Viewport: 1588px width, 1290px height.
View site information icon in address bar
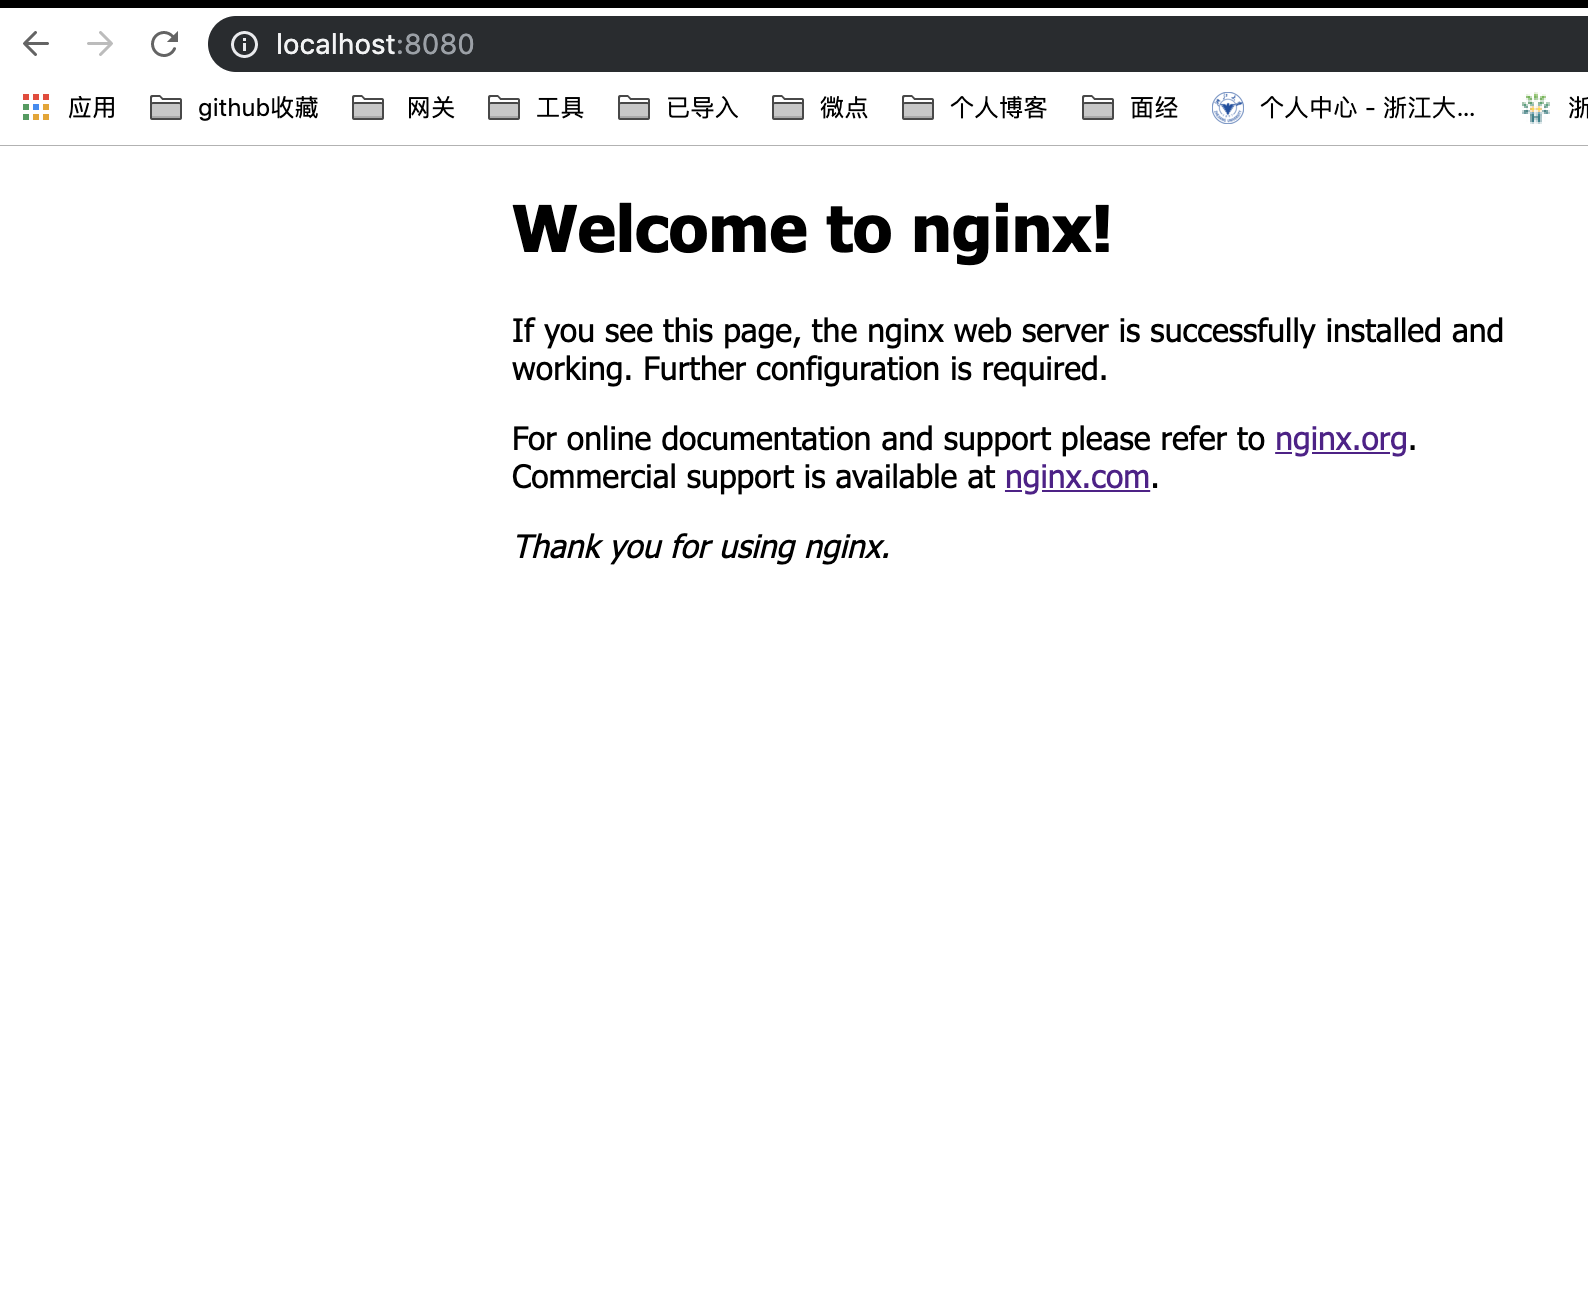244,44
